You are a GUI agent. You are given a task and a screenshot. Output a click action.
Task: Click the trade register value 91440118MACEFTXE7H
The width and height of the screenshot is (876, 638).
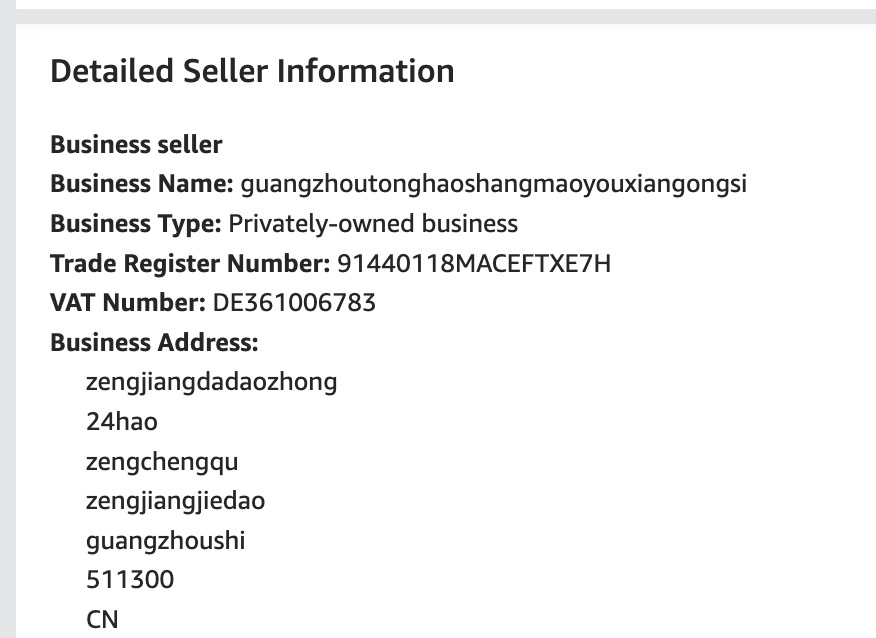click(x=474, y=263)
